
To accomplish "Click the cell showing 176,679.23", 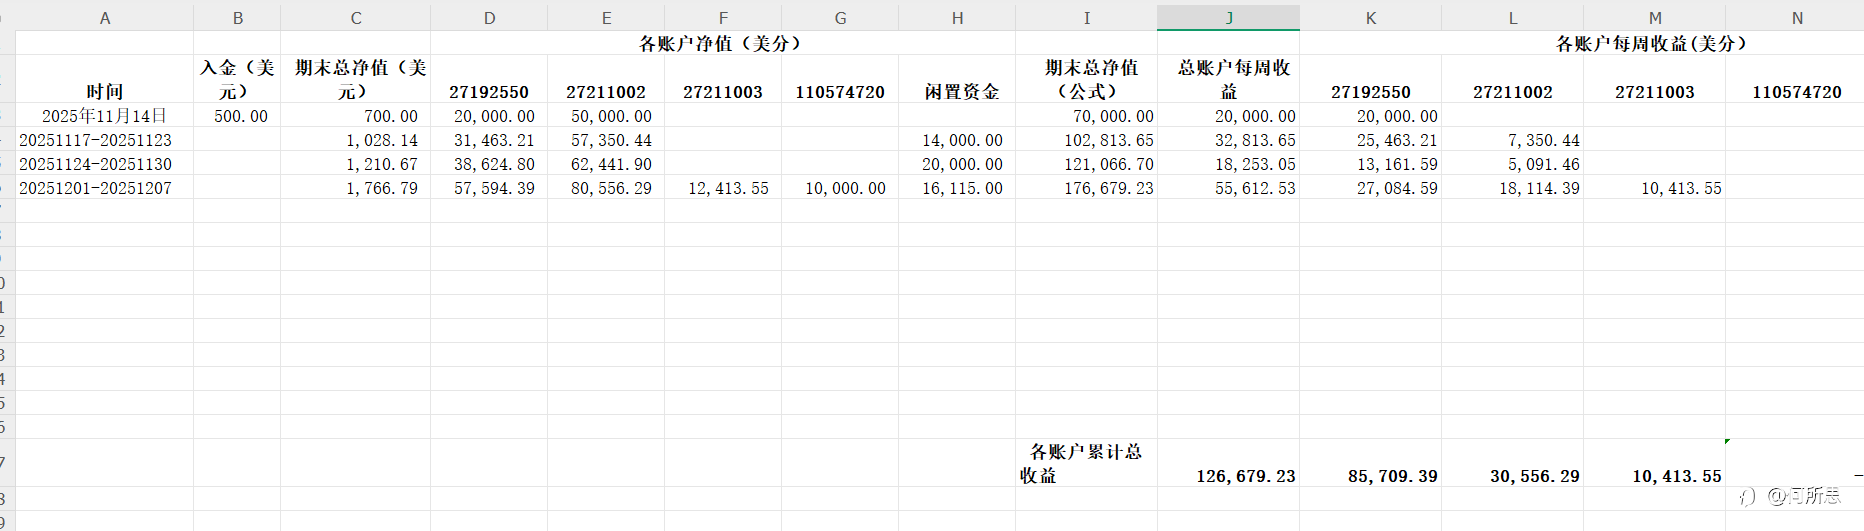I will [x=1086, y=187].
